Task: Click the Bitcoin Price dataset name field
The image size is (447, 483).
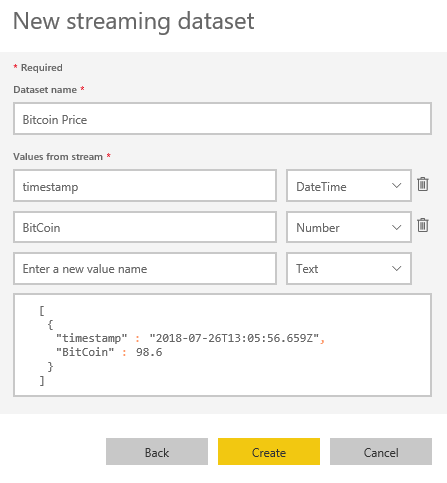Action: 222,119
